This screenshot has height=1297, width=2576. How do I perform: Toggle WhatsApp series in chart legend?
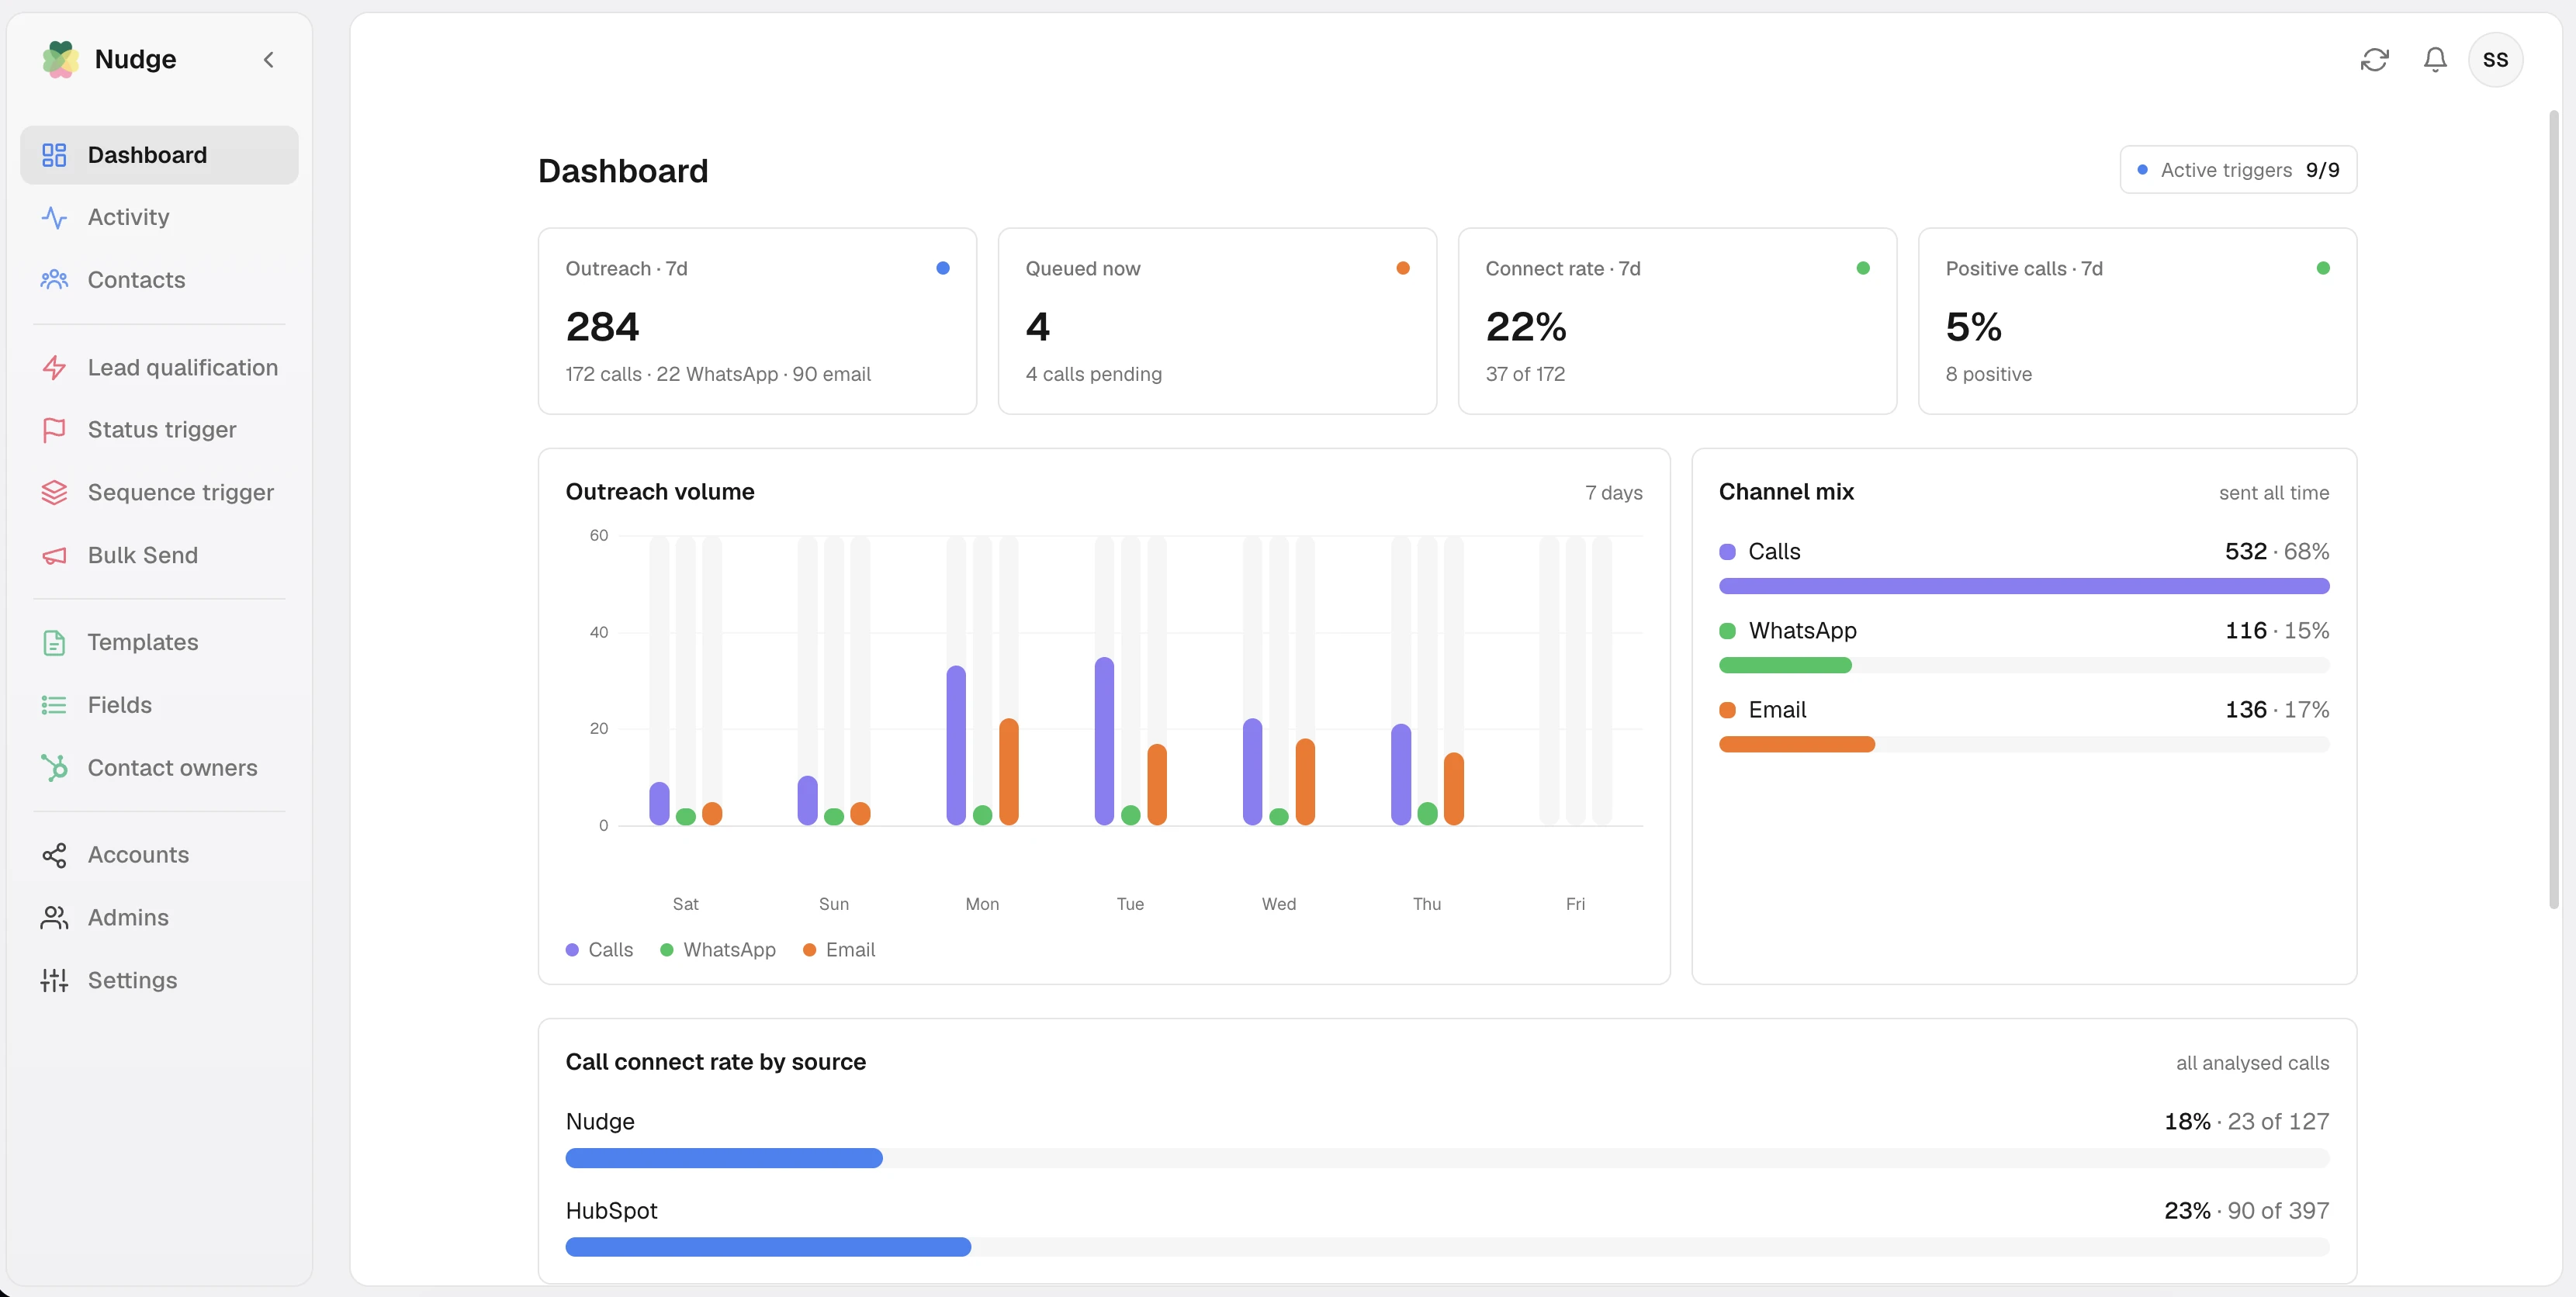718,950
